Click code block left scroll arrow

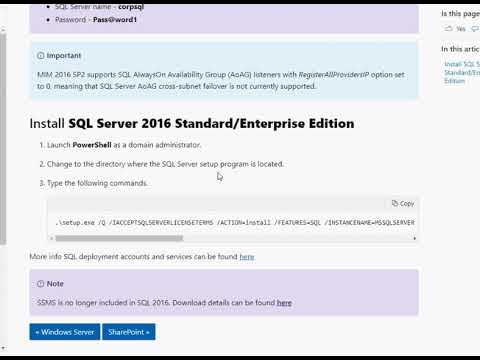tap(51, 238)
